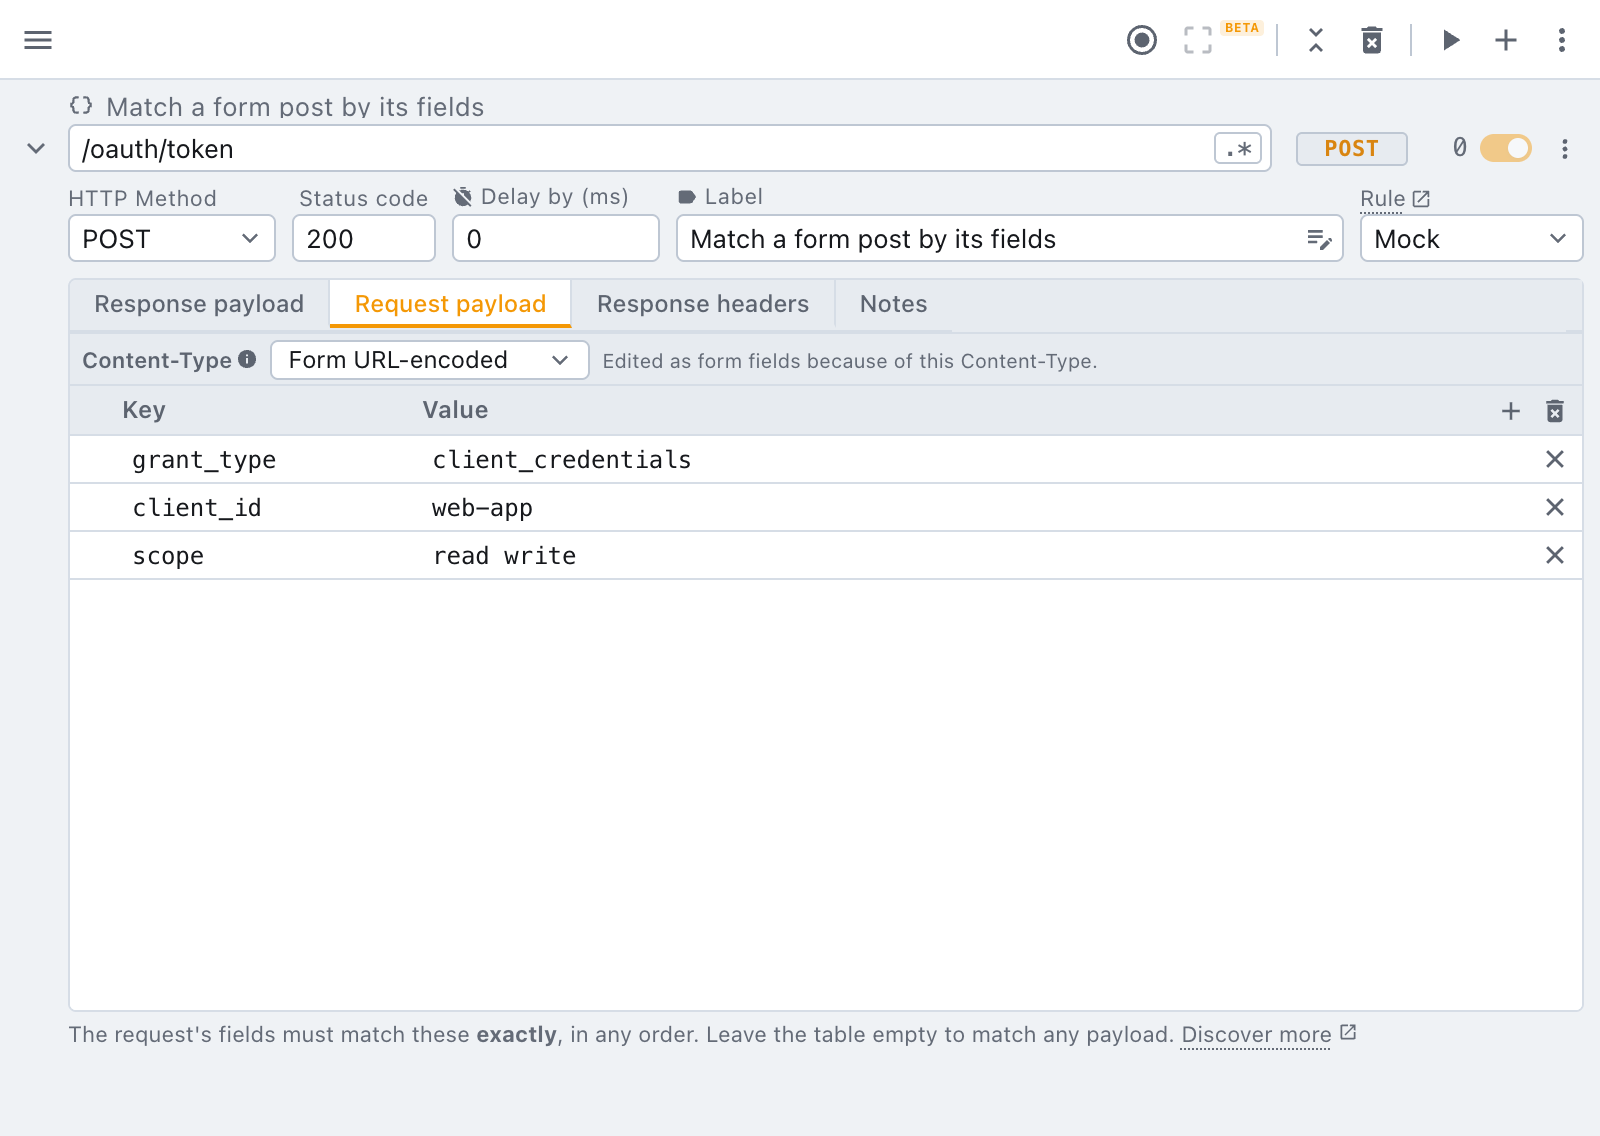Open the top toolbar kebab menu
The image size is (1600, 1136).
coord(1562,40)
